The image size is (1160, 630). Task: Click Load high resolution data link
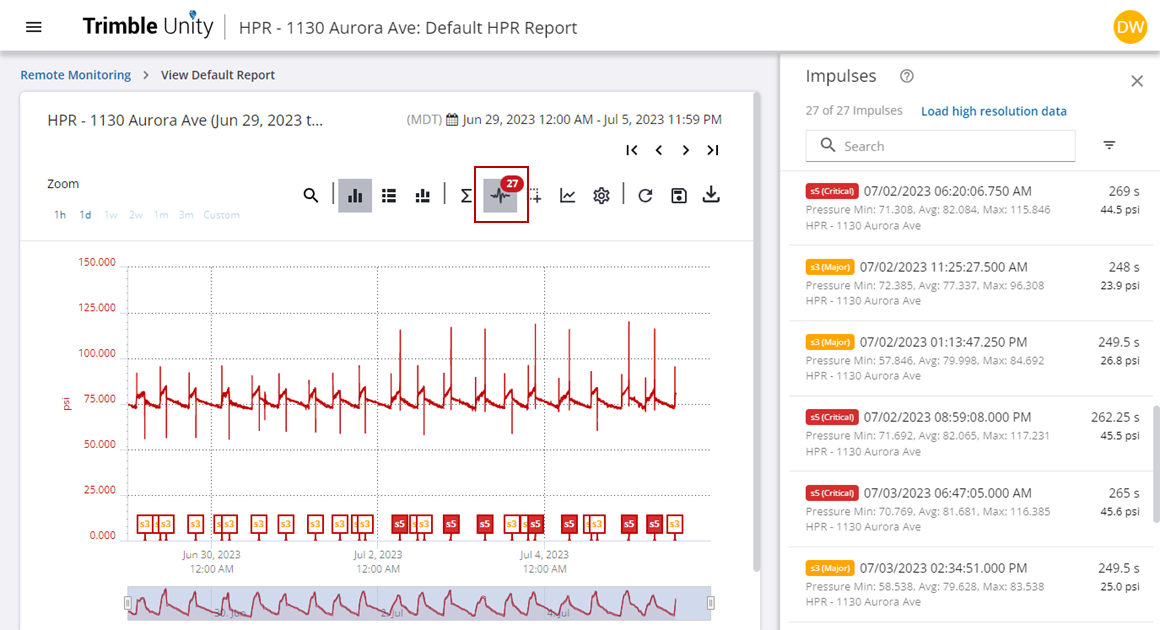(993, 111)
